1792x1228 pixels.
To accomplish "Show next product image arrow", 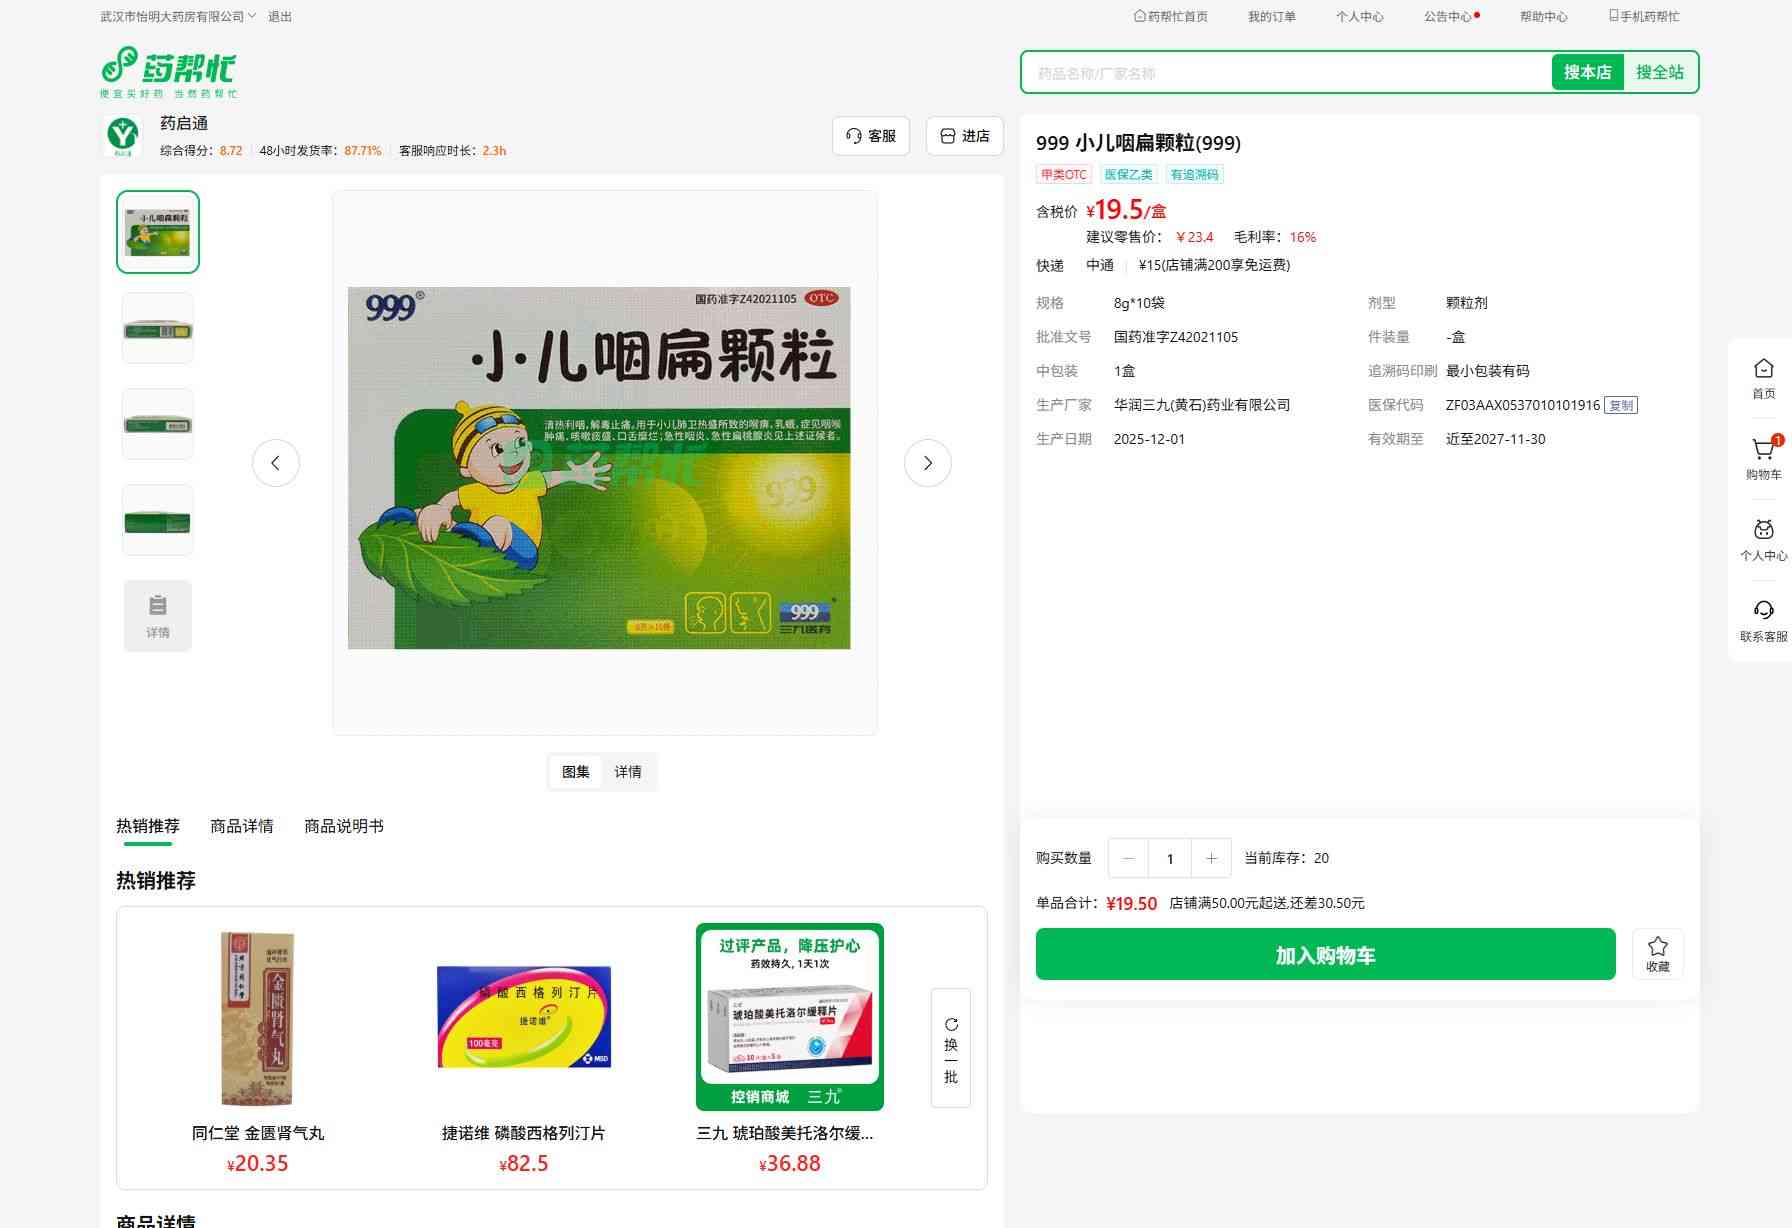I will pyautogui.click(x=927, y=463).
